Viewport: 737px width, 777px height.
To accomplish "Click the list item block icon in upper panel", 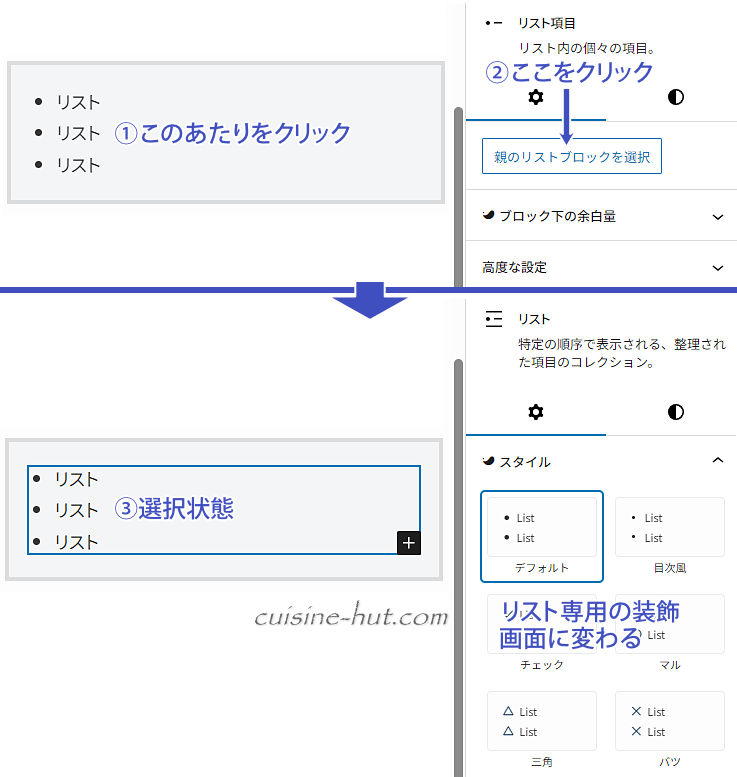I will coord(494,23).
